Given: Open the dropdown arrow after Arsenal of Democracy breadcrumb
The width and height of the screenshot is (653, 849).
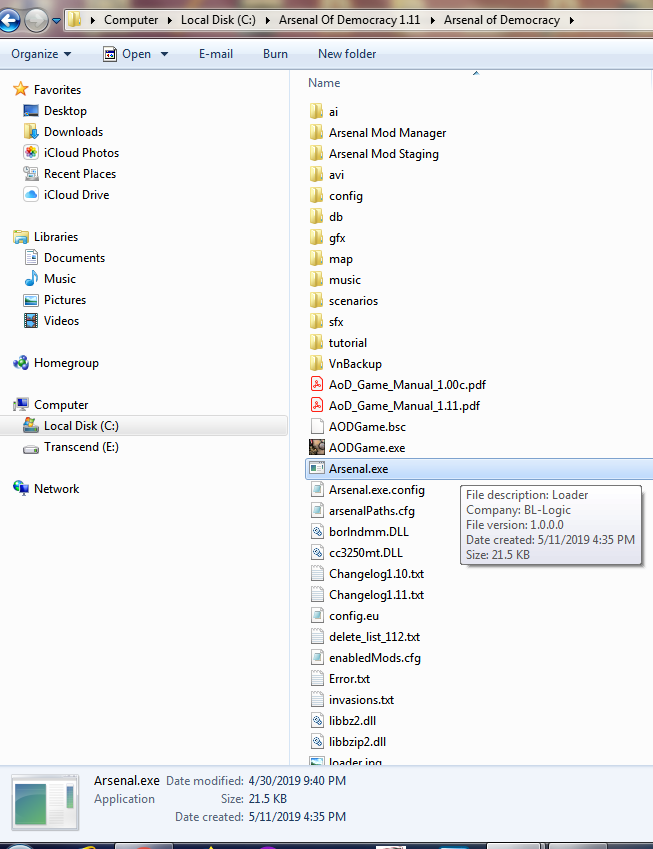Looking at the screenshot, I should (x=571, y=21).
